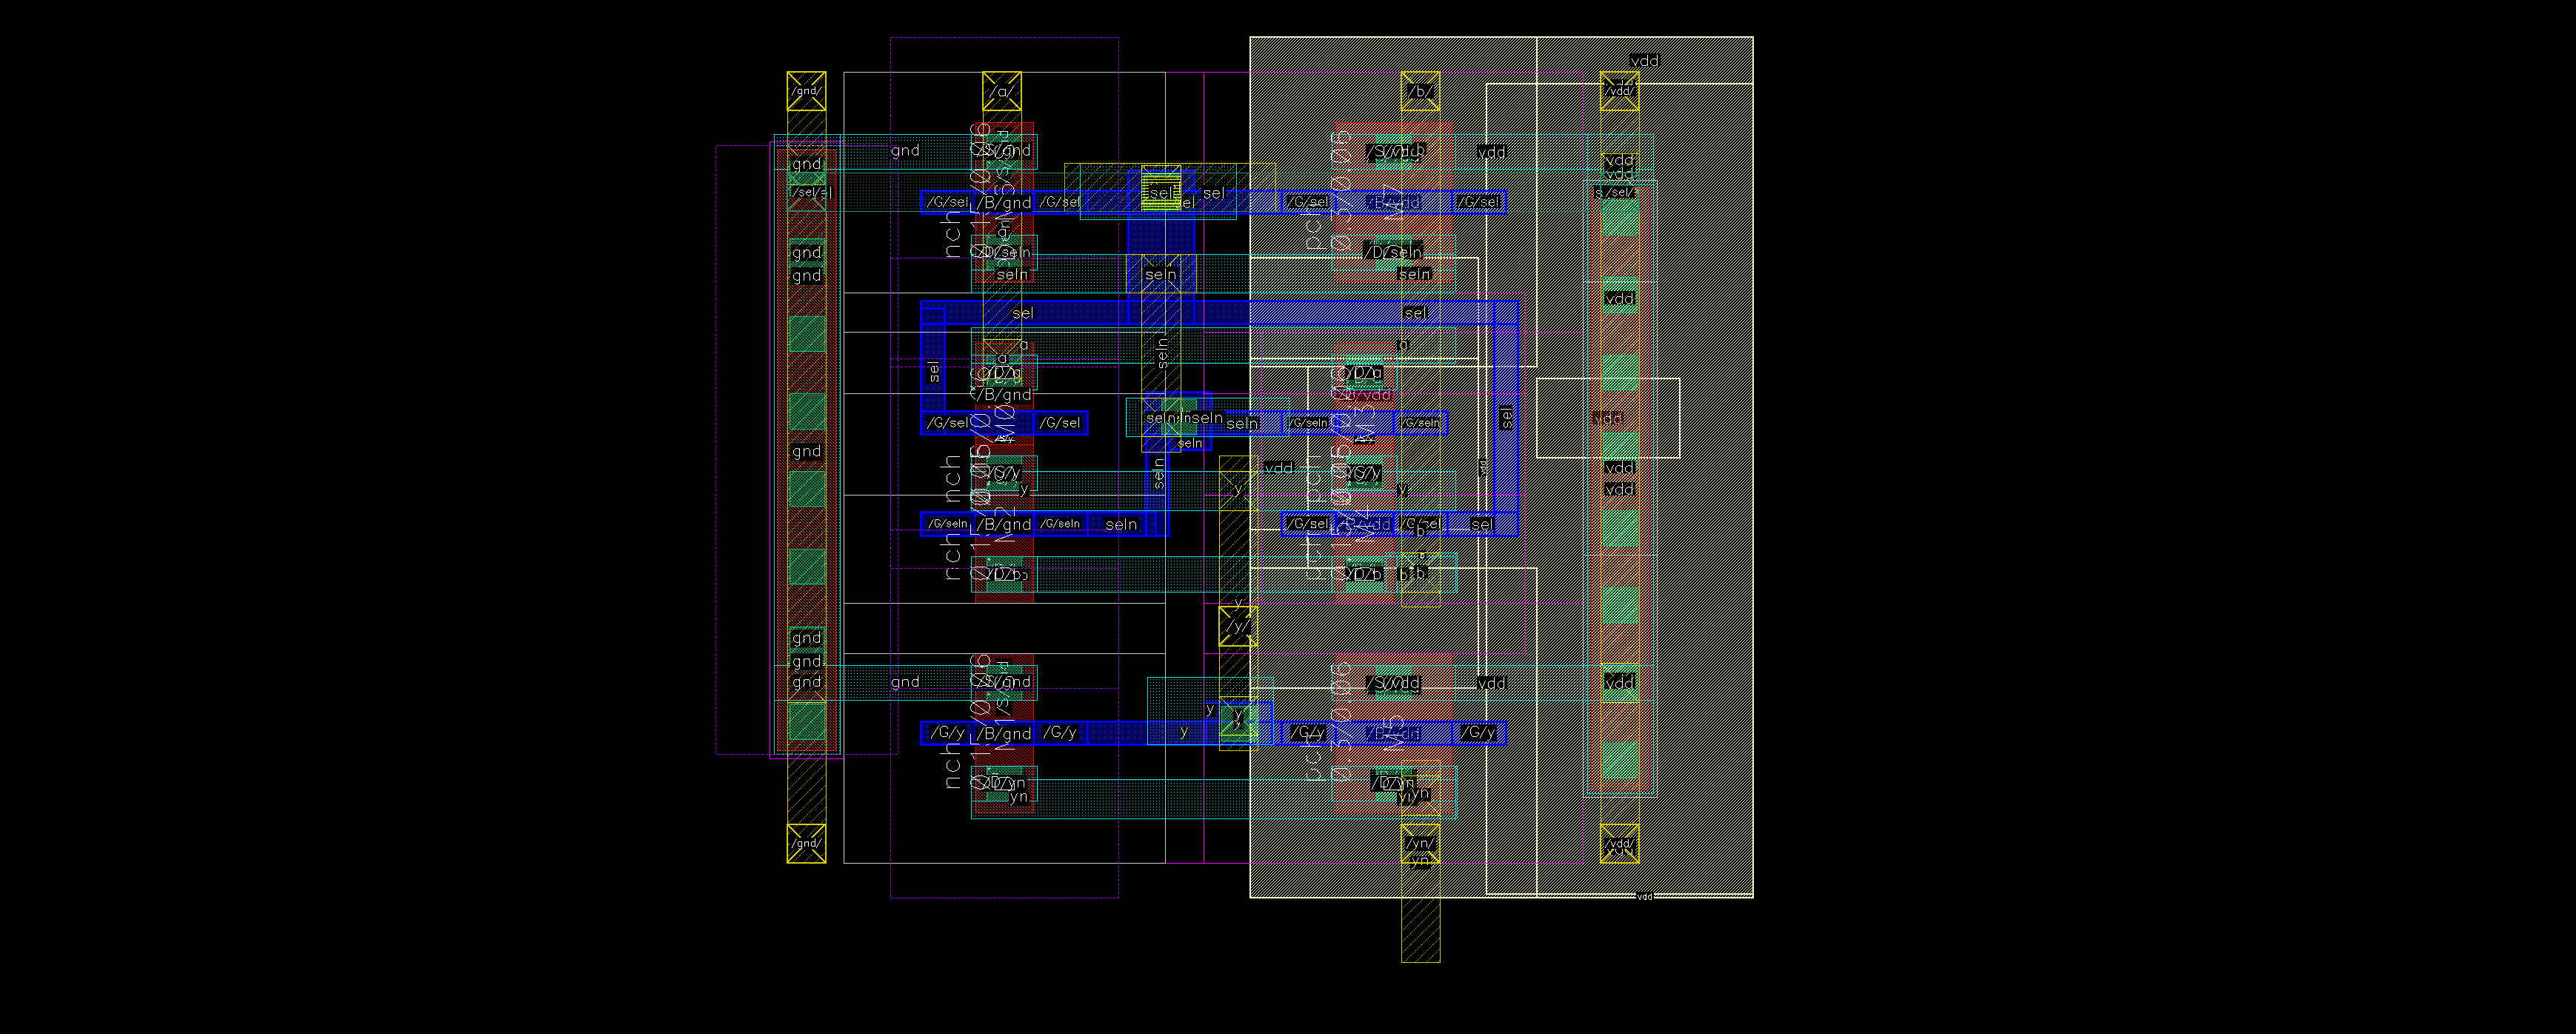
Task: Click the /D/seln label in the PMOS region
Action: coord(1394,252)
